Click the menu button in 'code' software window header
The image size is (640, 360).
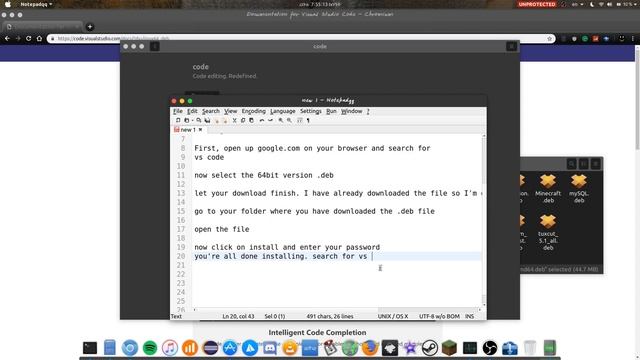pyautogui.click(x=511, y=47)
